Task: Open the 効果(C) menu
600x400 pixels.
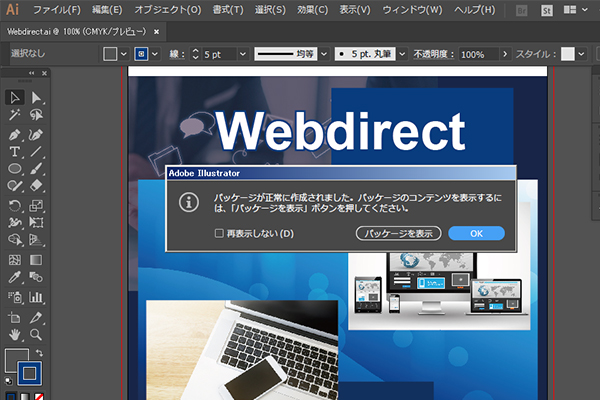Action: (x=313, y=10)
